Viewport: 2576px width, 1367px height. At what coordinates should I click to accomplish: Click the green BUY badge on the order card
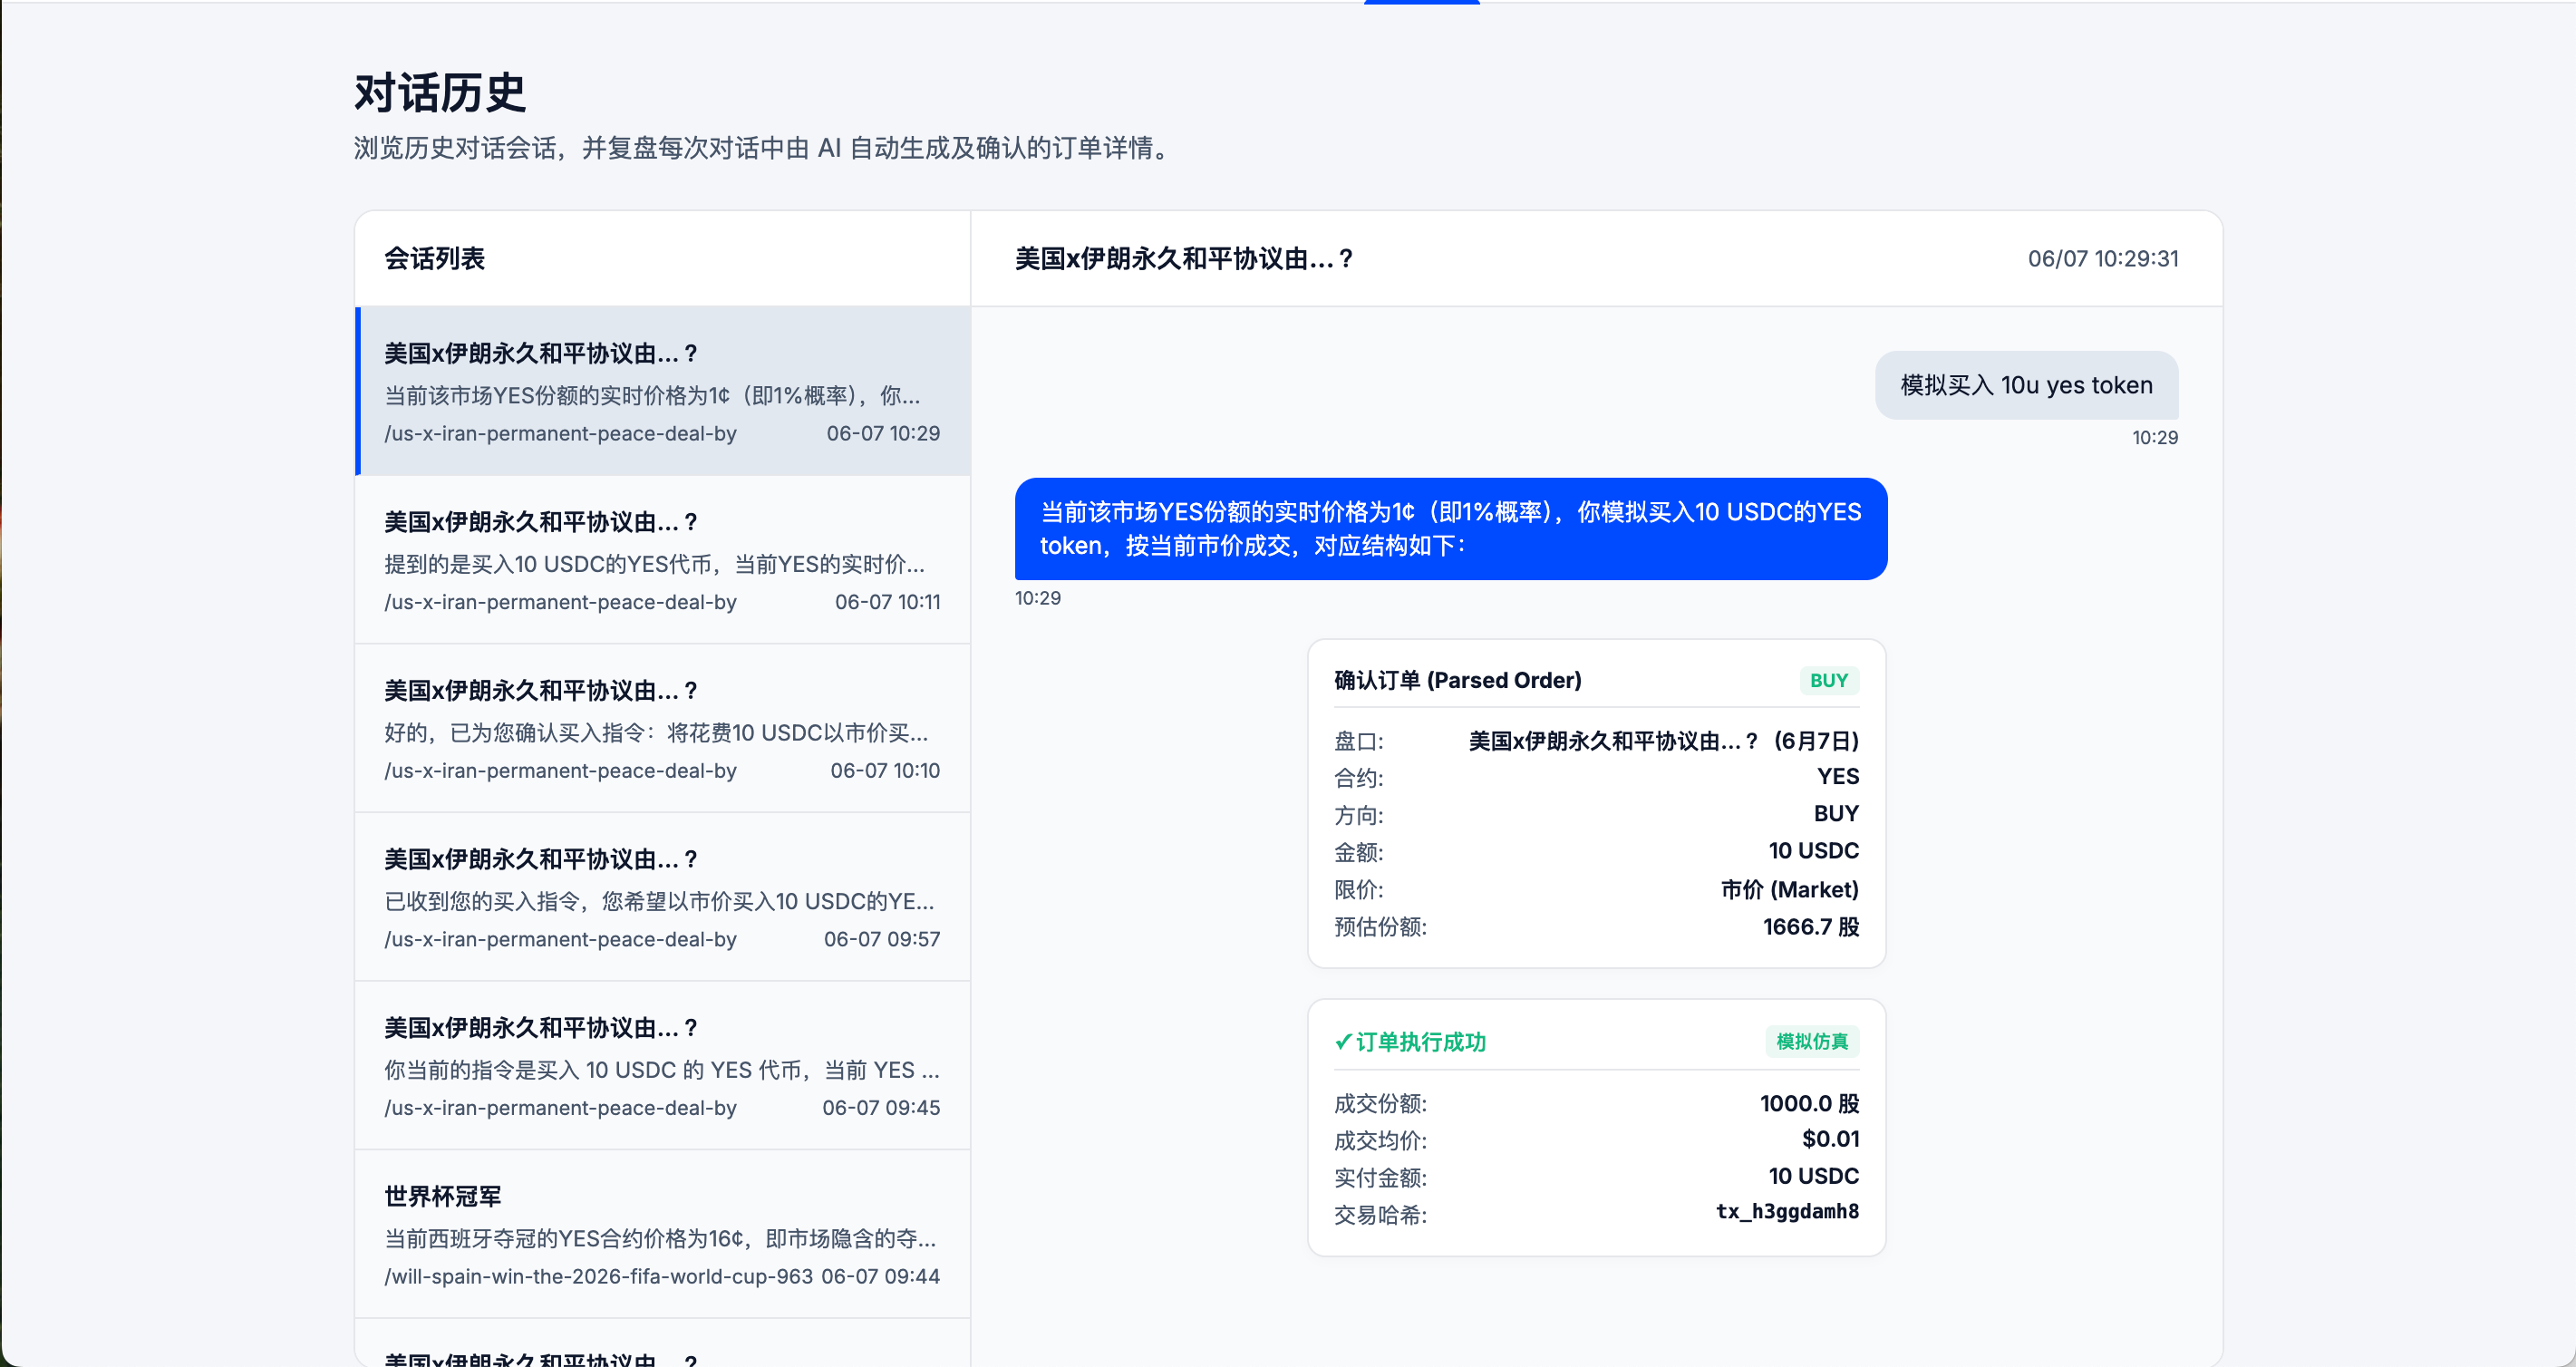click(1829, 681)
